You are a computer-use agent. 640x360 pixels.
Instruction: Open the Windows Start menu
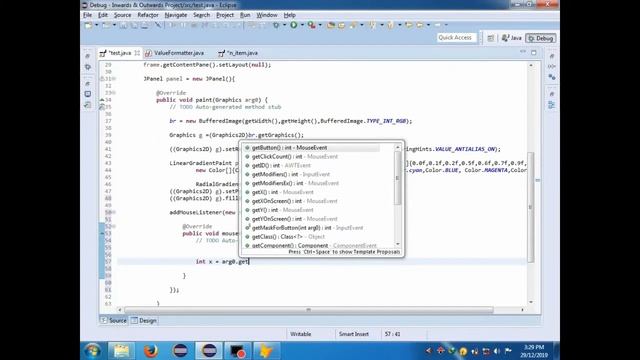tap(93, 351)
